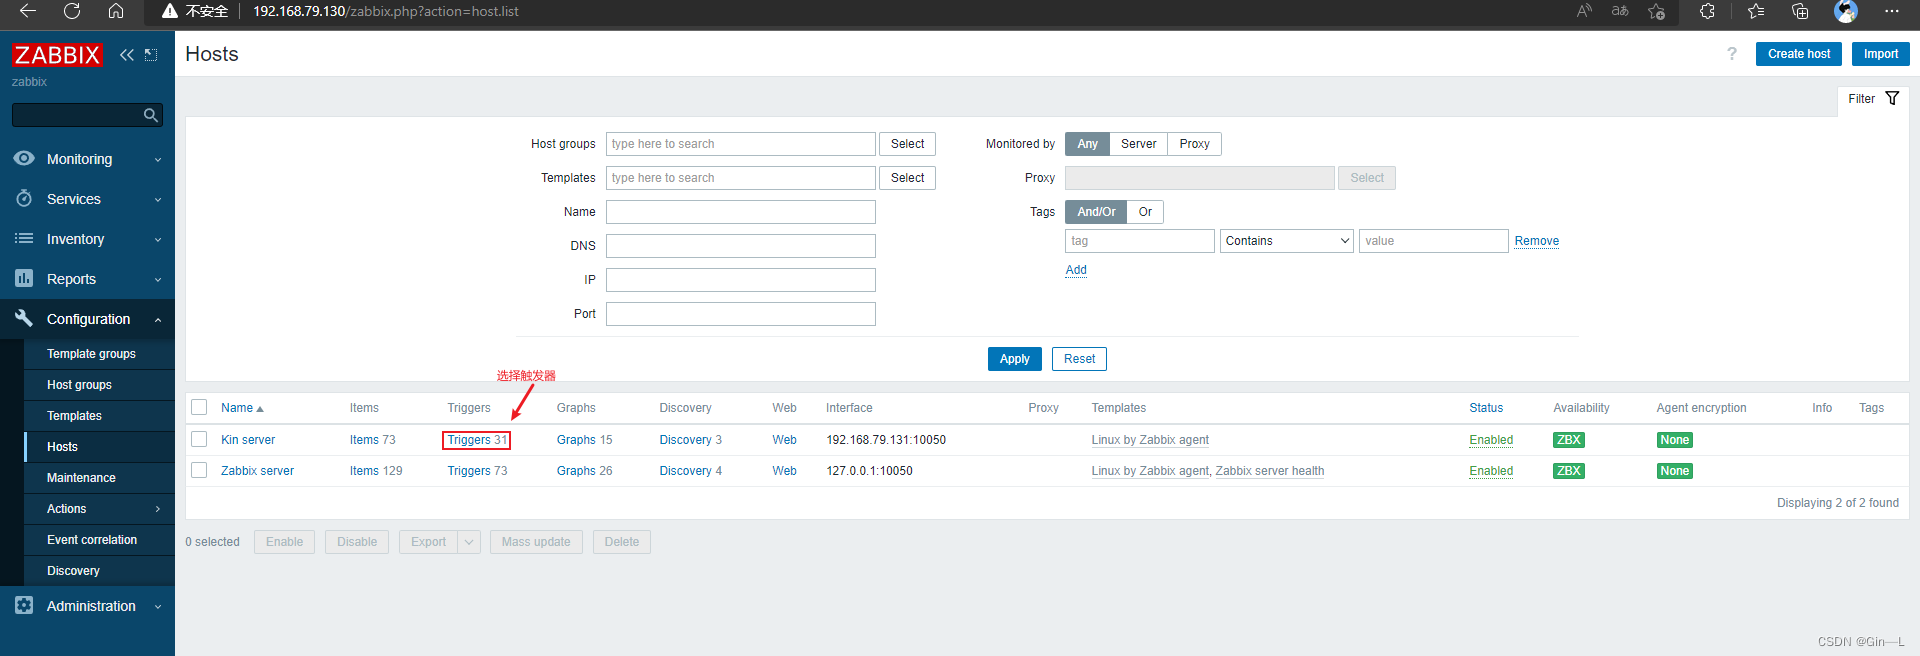Add page to favorites star icon
1920x656 pixels.
click(1657, 11)
